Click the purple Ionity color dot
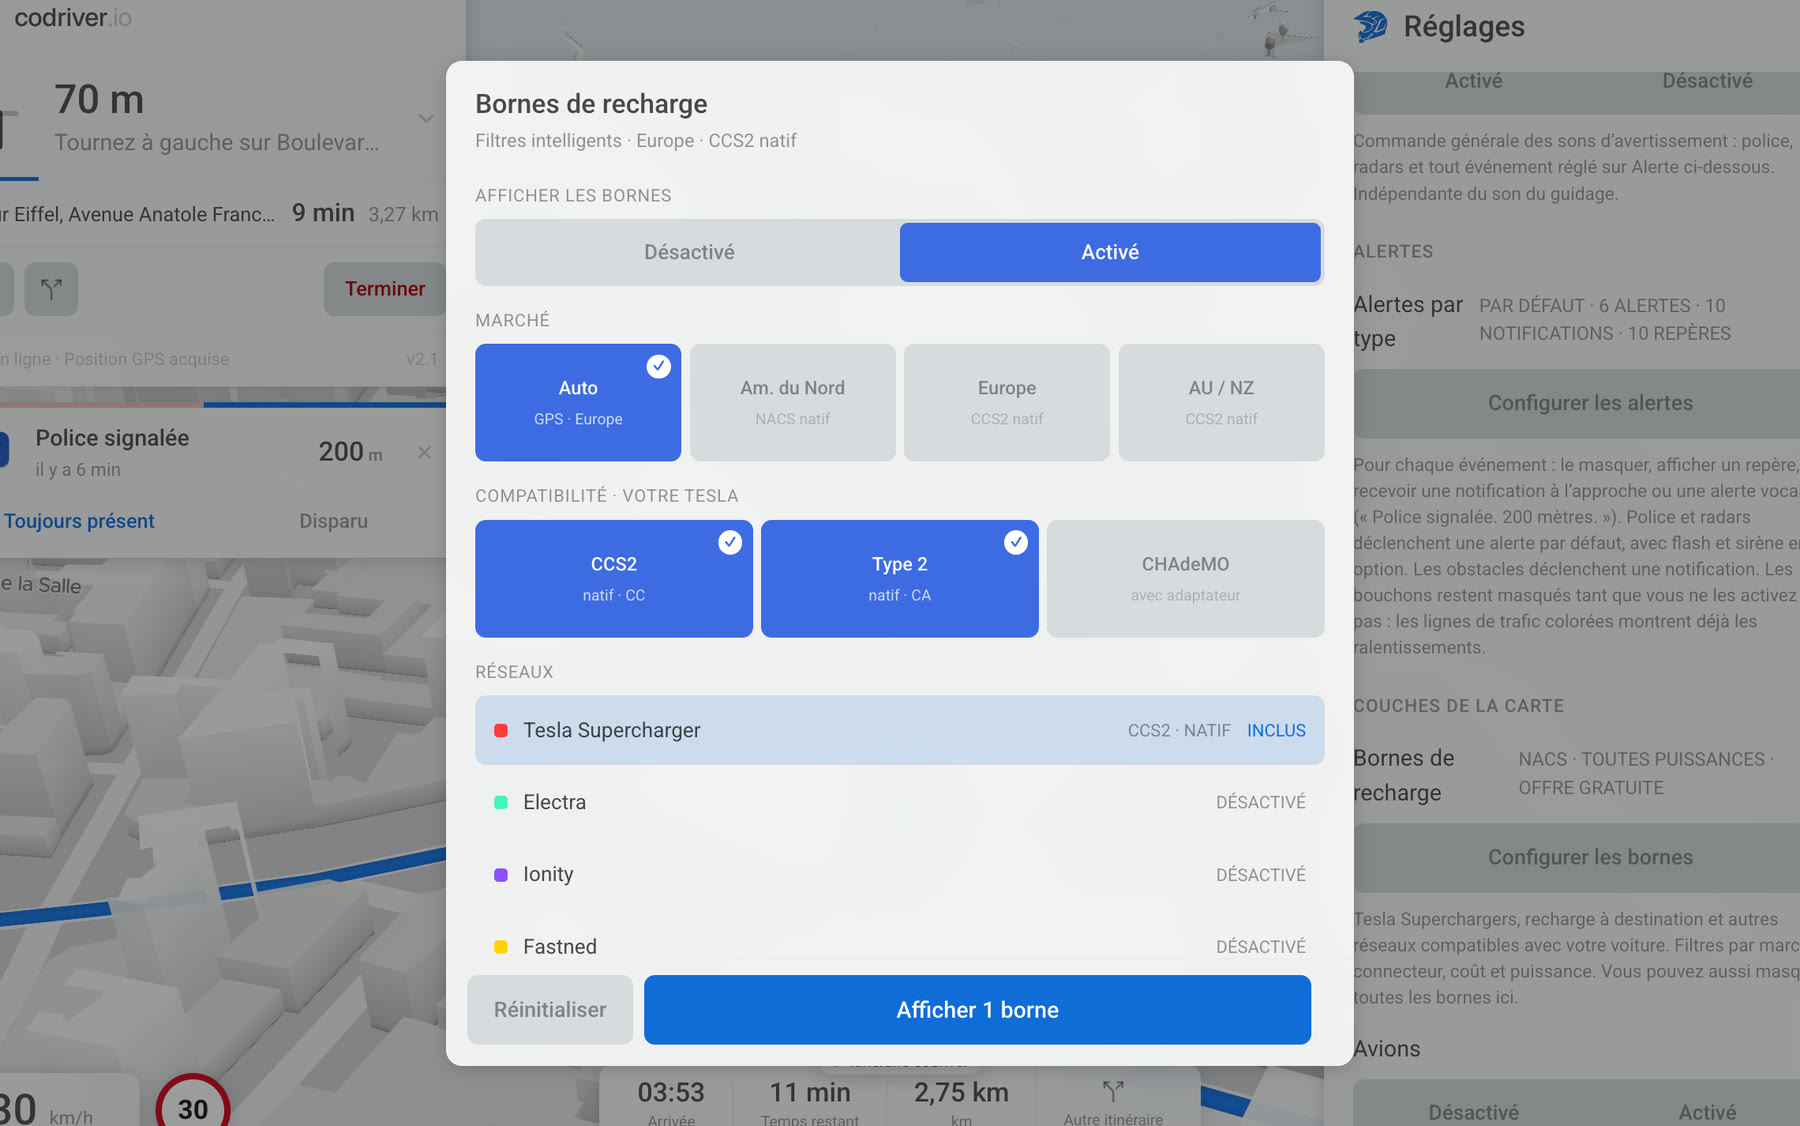Viewport: 1800px width, 1126px height. click(501, 875)
